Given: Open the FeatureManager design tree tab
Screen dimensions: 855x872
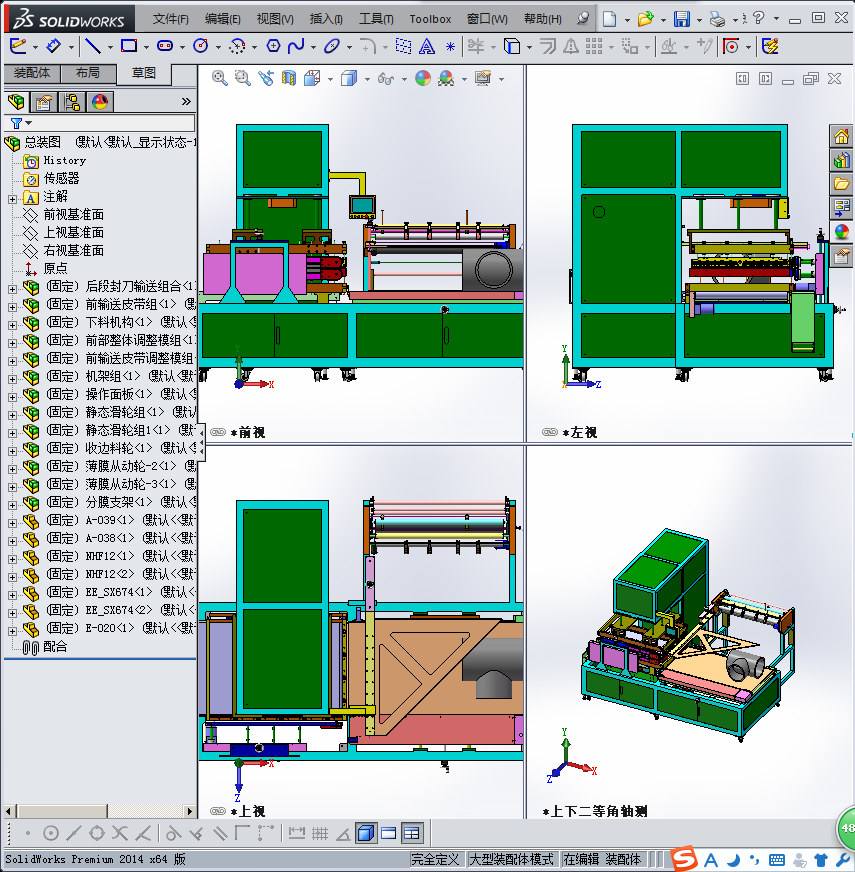Looking at the screenshot, I should (17, 102).
